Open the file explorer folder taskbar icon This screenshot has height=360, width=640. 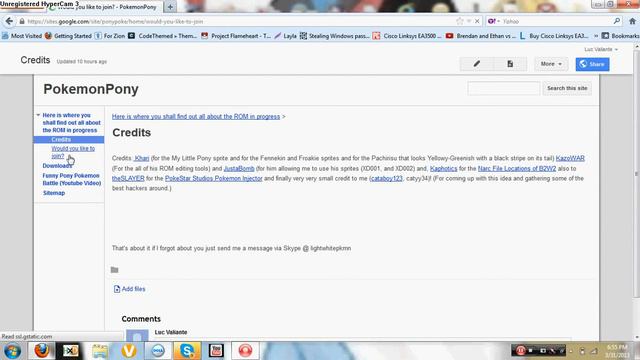pos(100,351)
